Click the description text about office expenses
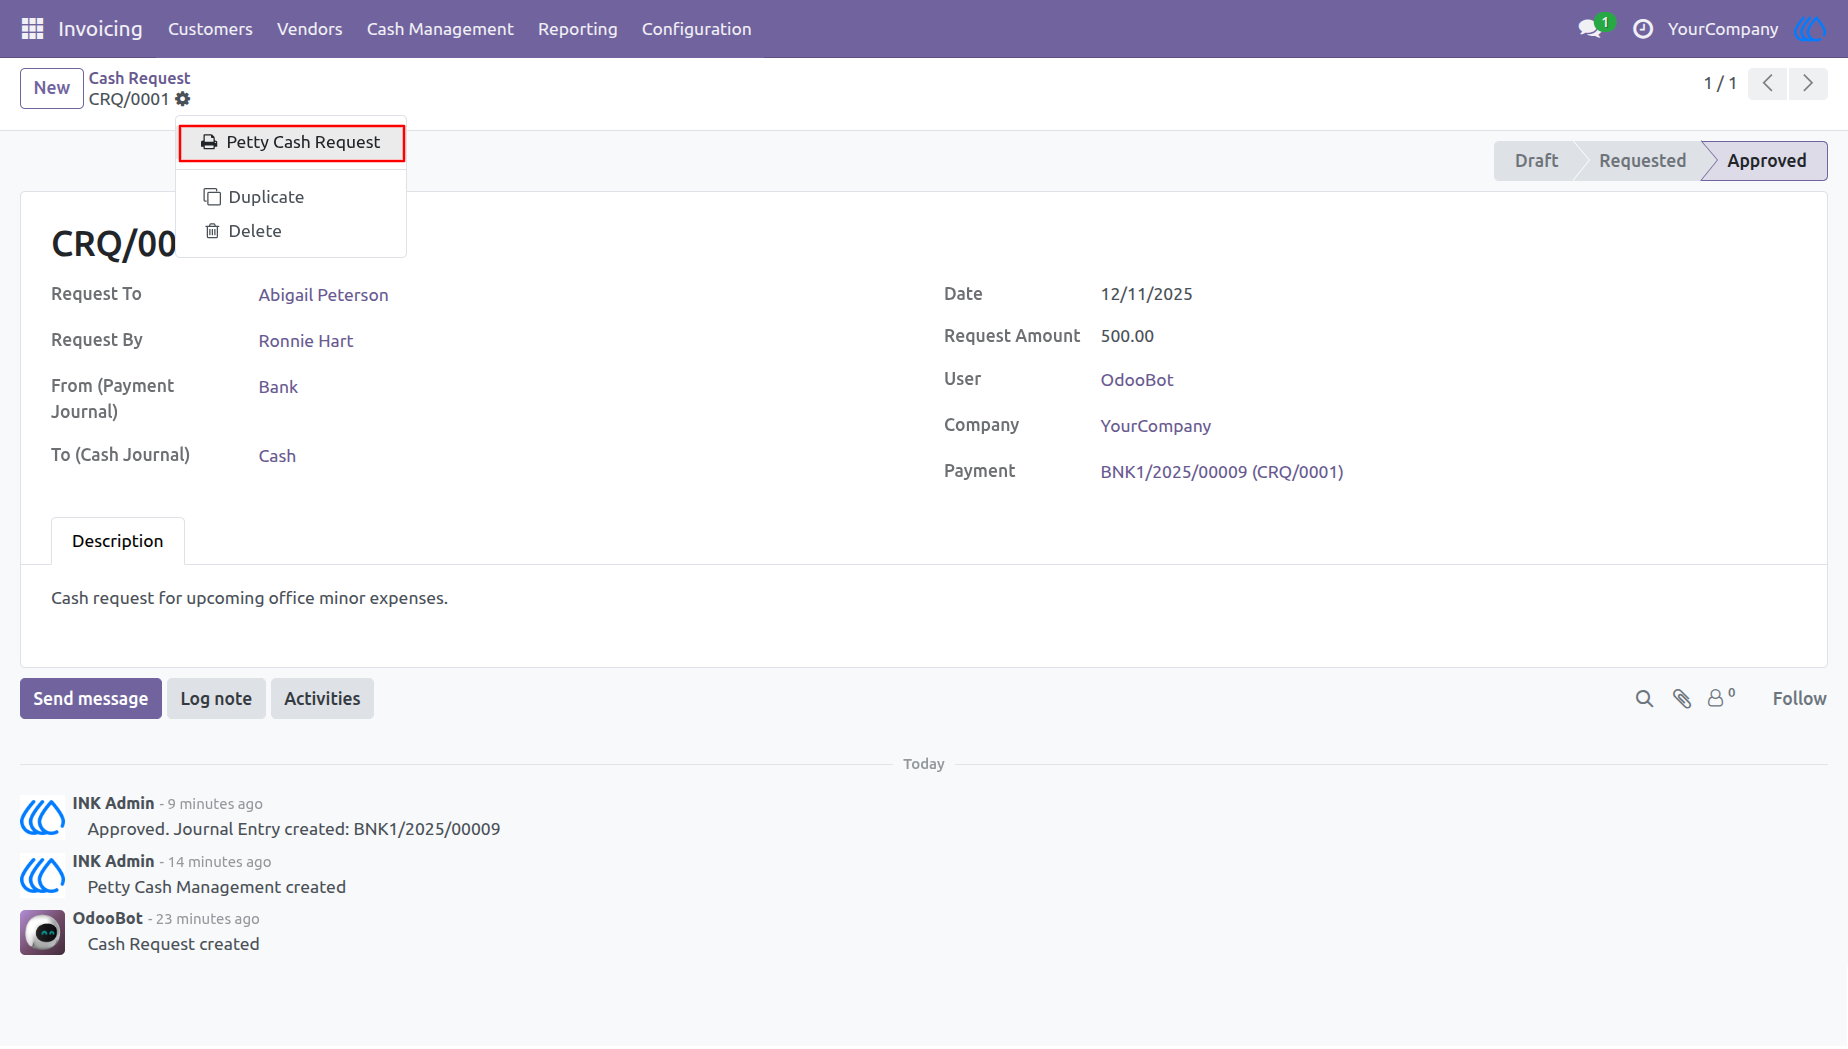This screenshot has height=1049, width=1848. click(x=250, y=598)
